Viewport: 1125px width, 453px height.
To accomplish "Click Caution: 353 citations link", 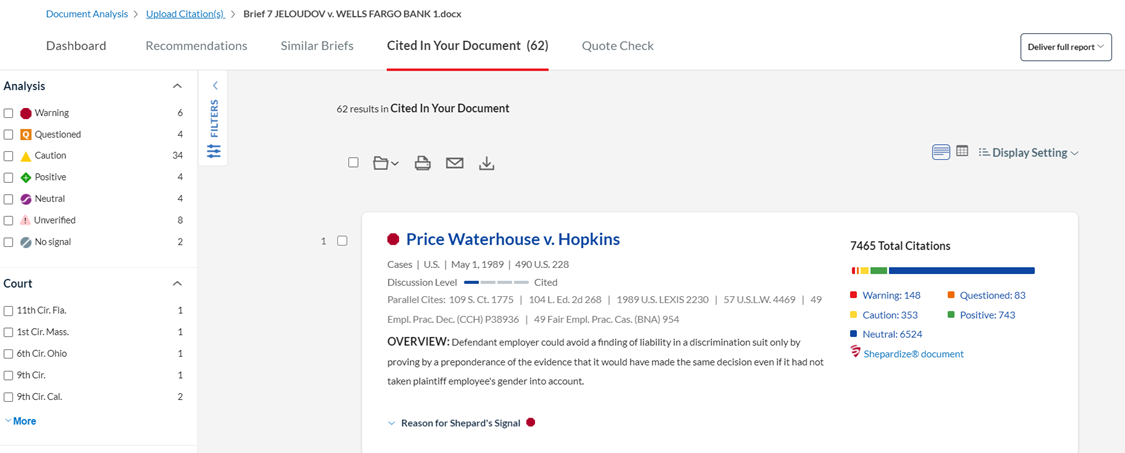I will coord(890,315).
